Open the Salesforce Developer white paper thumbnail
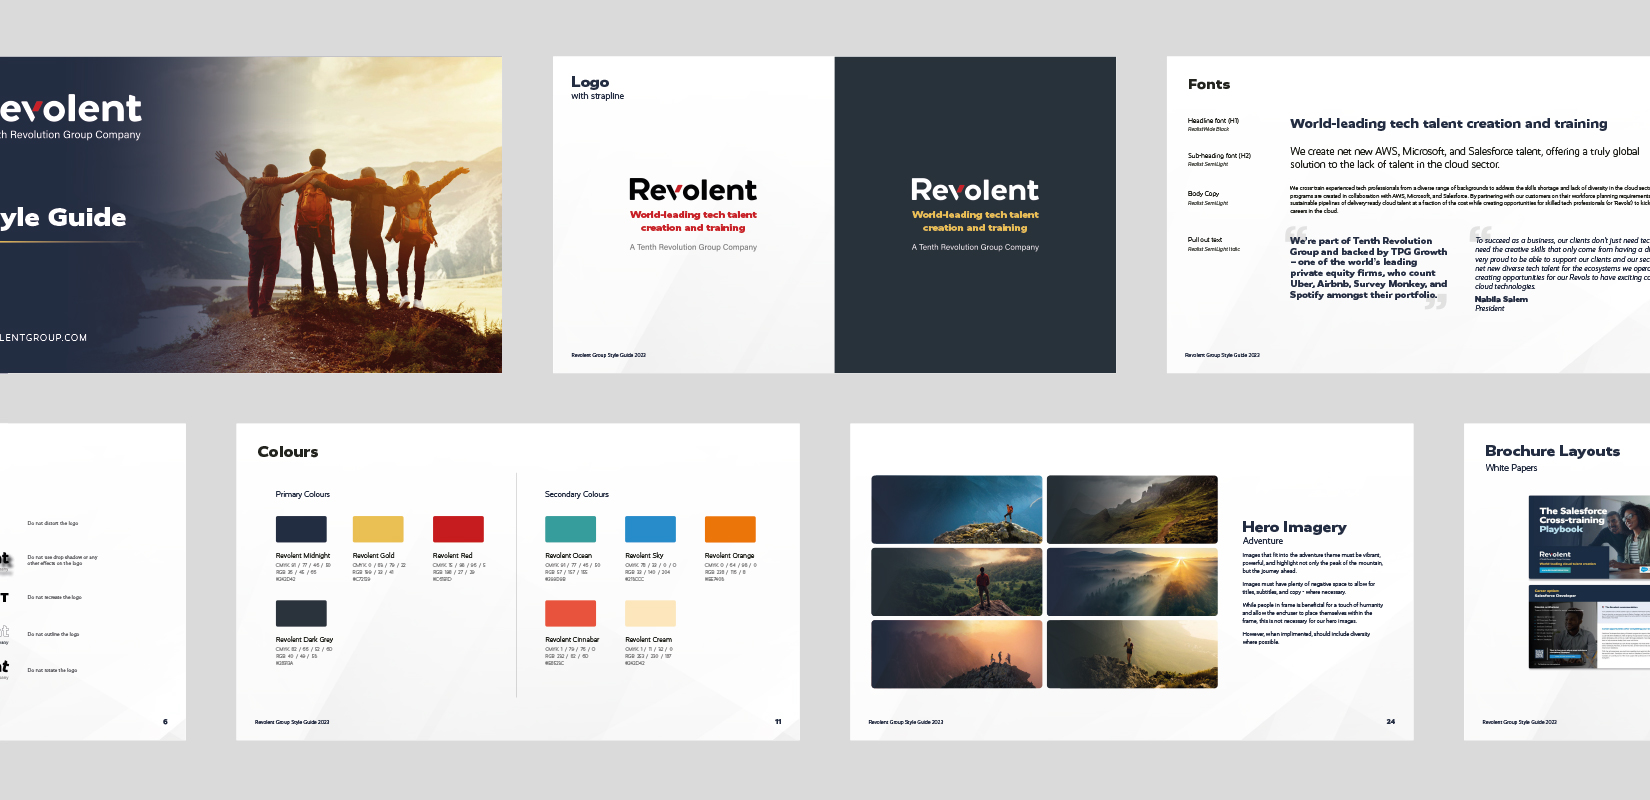The image size is (1650, 800). (1590, 627)
